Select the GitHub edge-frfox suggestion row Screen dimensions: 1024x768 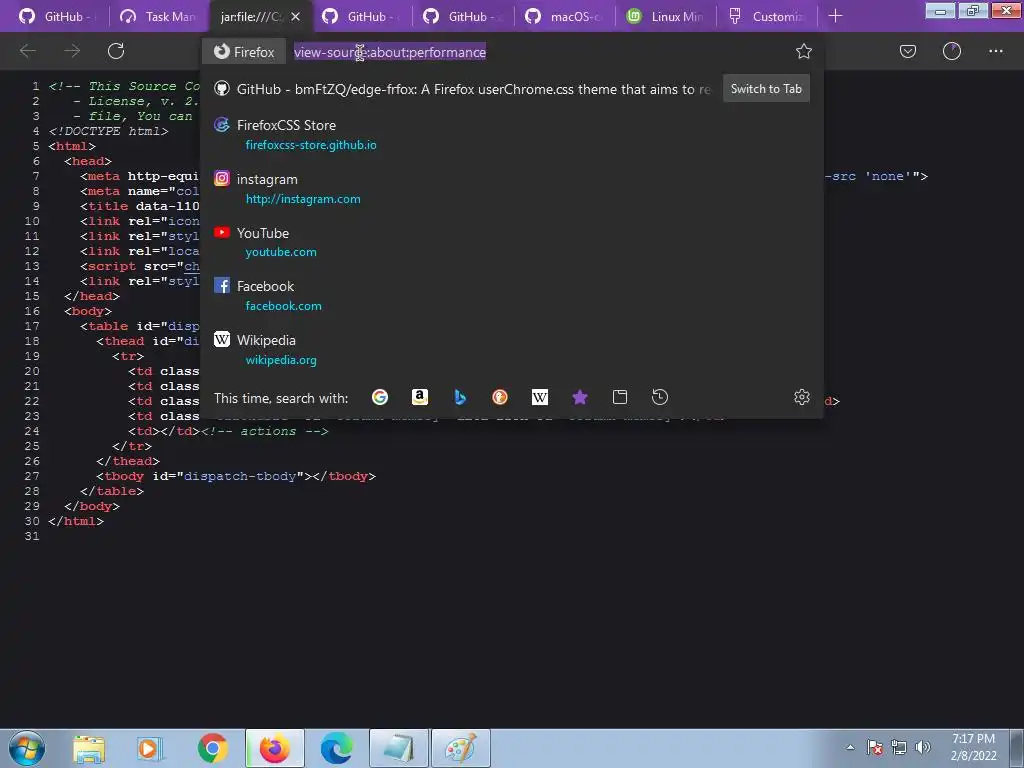pos(511,89)
